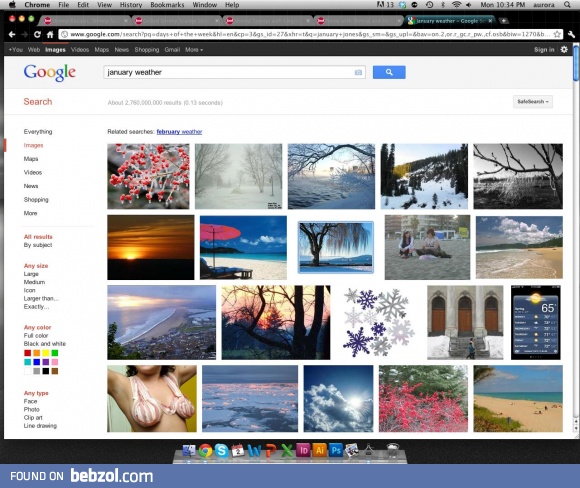Open Chrome wrench menu icon
Viewport: 580px width, 488px height.
coord(571,34)
